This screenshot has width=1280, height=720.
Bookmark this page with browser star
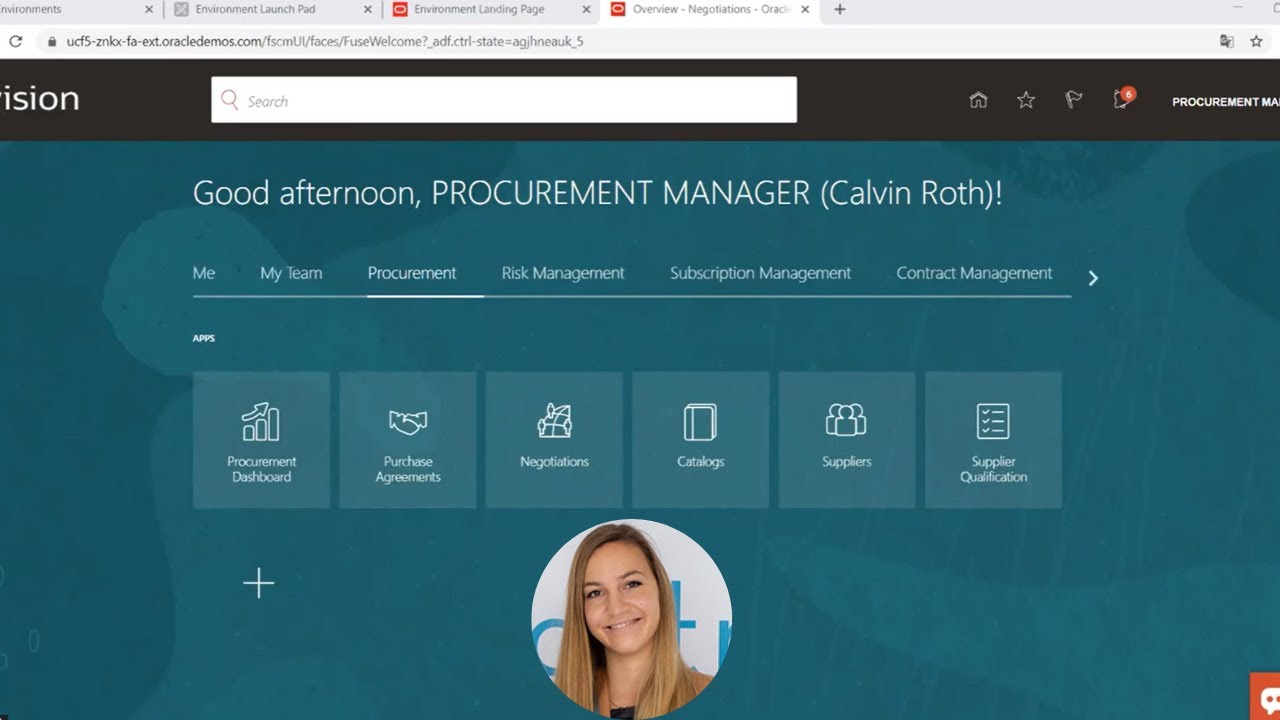[x=1257, y=41]
